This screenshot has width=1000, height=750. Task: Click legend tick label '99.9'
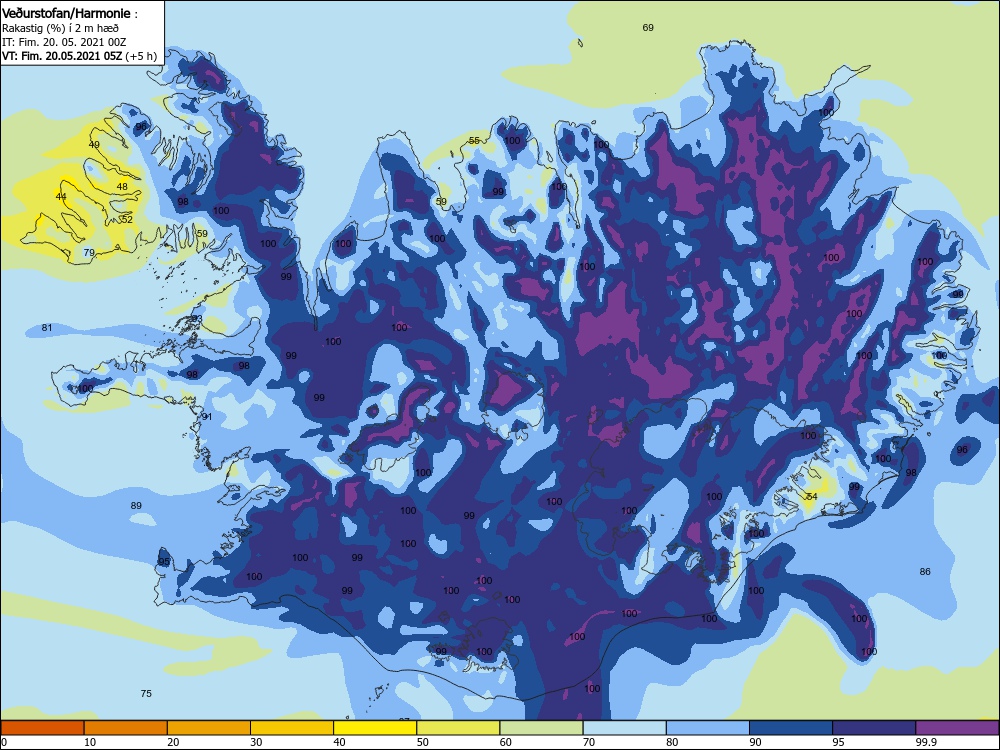(927, 742)
